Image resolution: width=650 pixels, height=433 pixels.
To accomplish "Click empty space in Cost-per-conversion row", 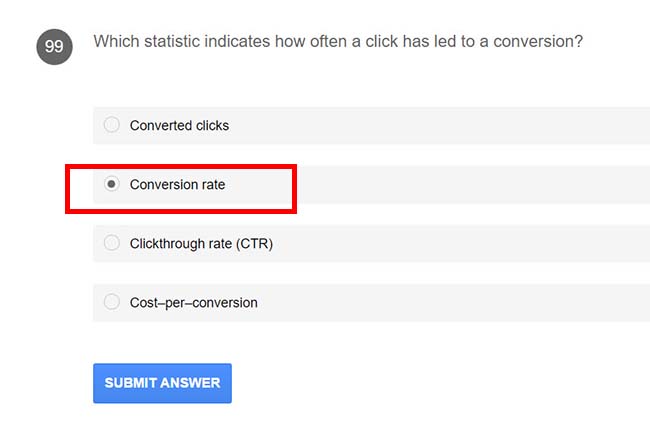I will point(470,303).
